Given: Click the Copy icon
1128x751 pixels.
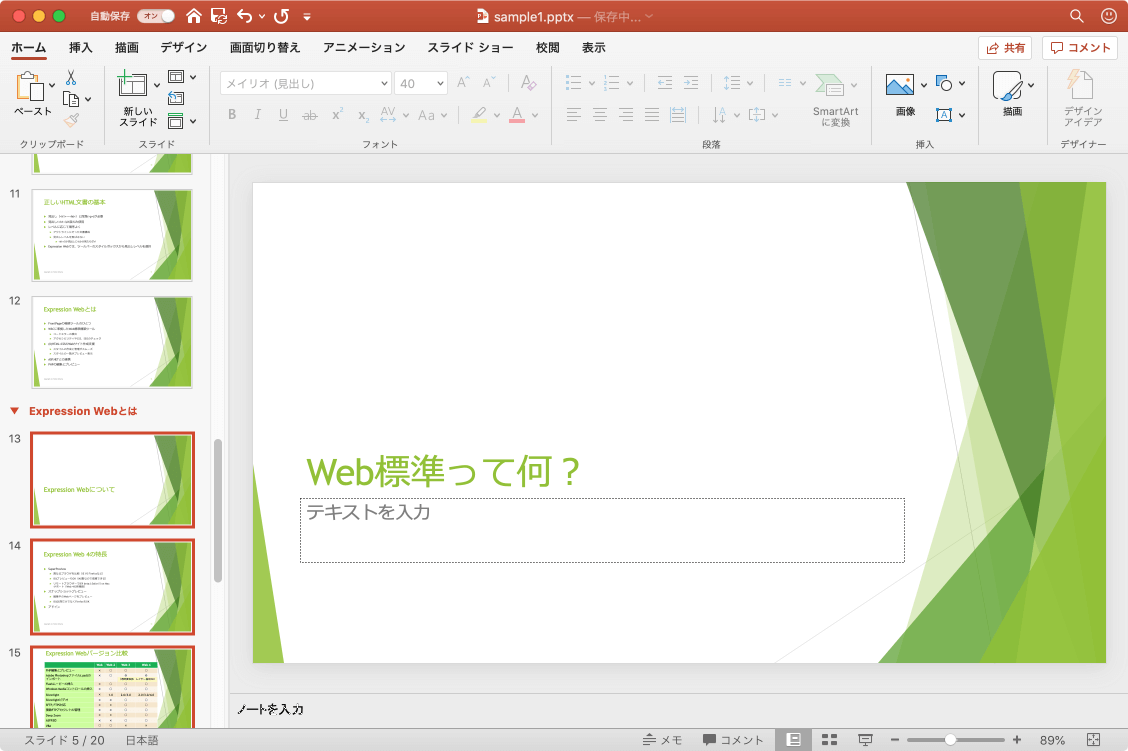Looking at the screenshot, I should (70, 99).
